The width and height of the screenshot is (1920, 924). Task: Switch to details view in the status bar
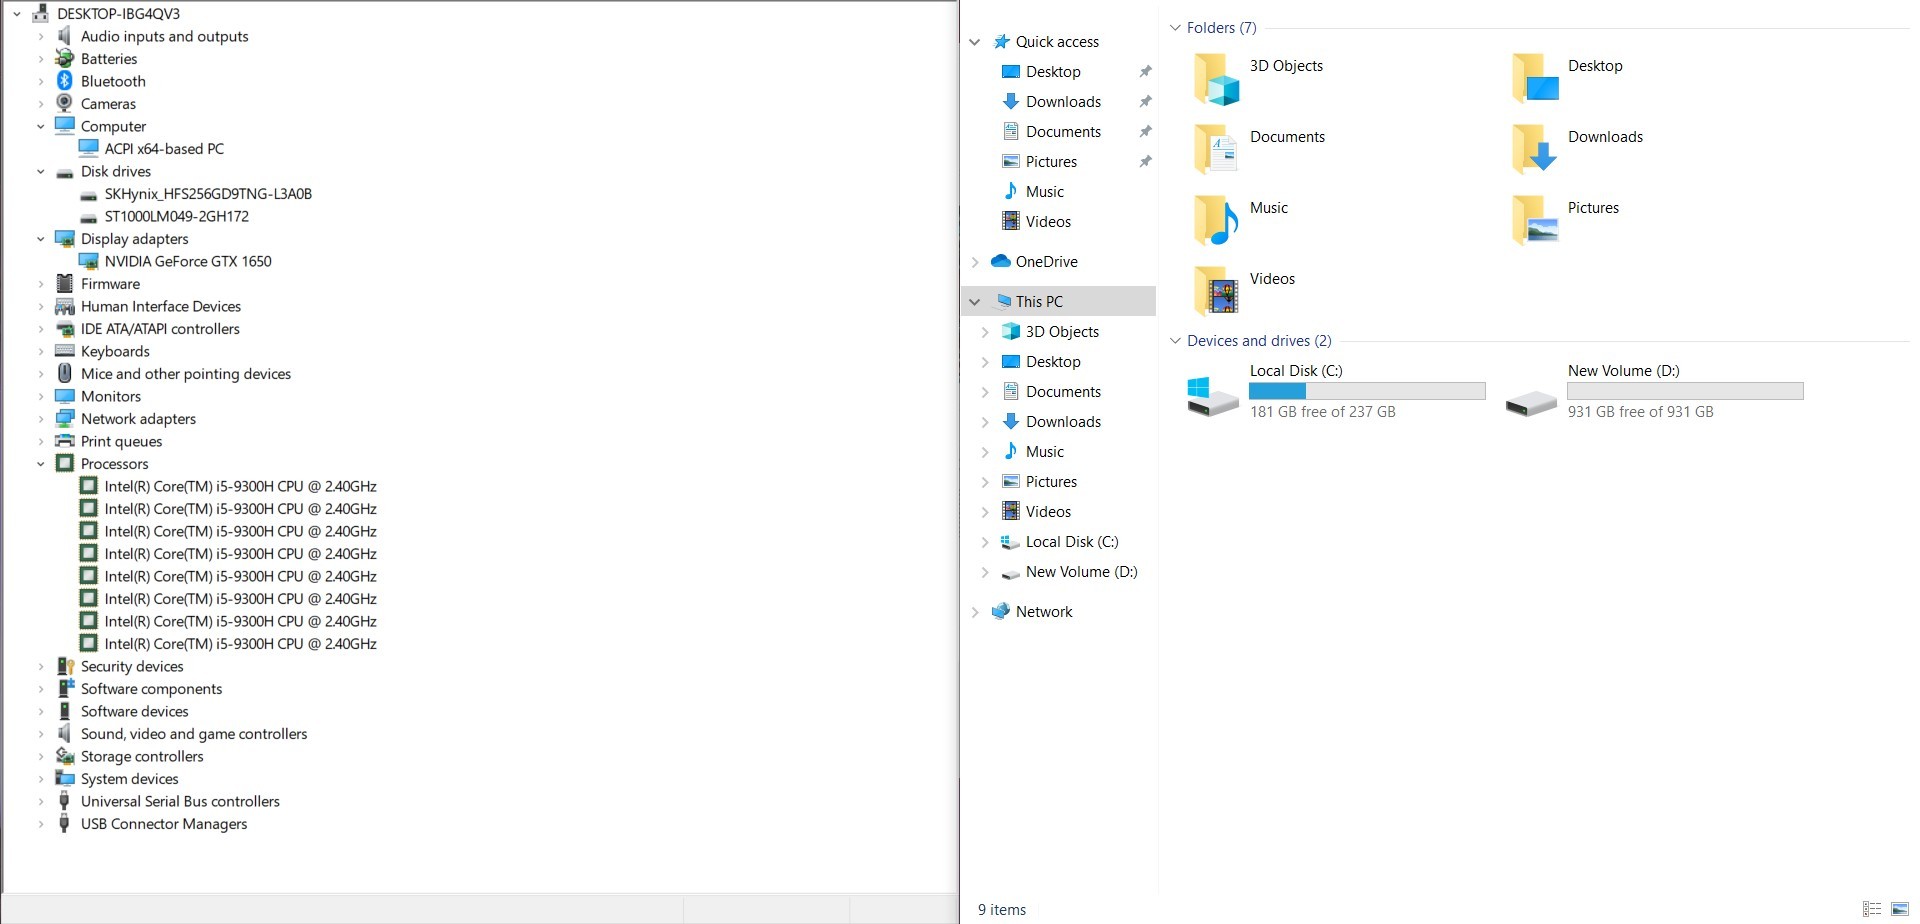1874,909
